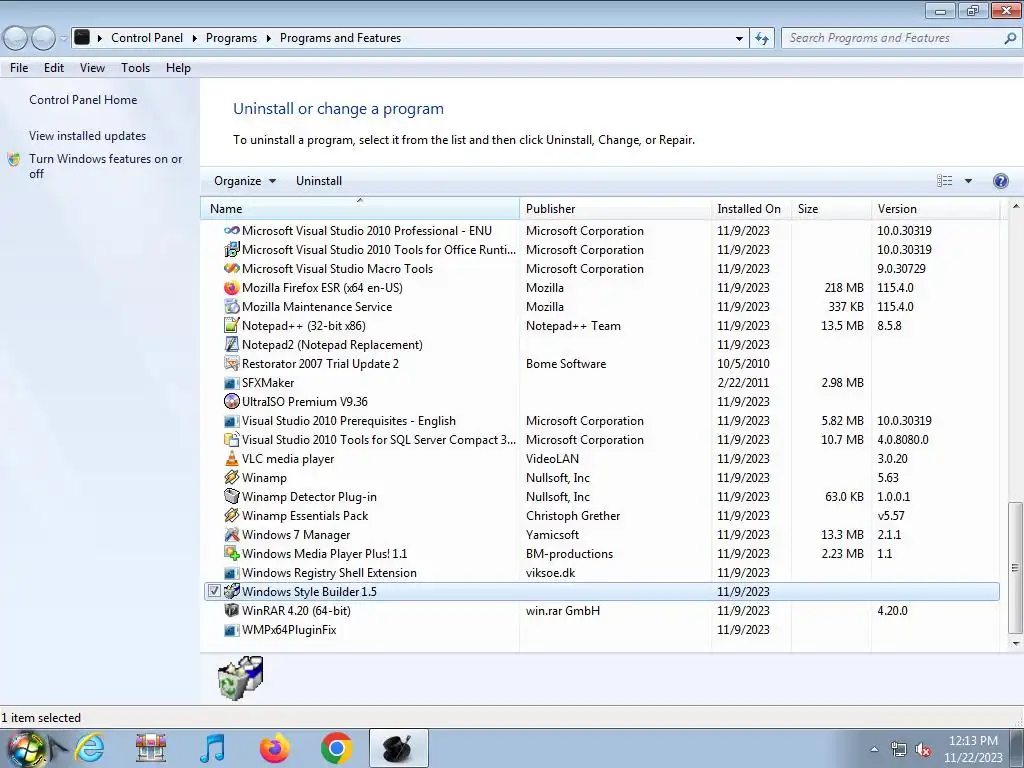The image size is (1024, 768).
Task: Click the list scrollbar thumb
Action: click(x=1015, y=567)
